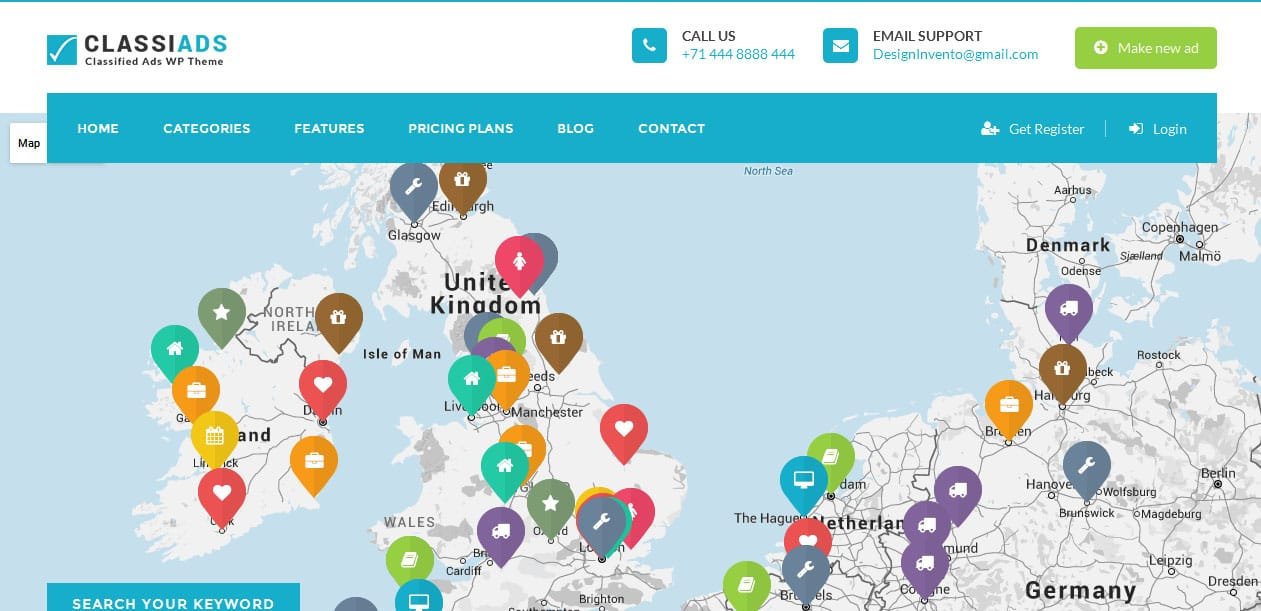Image resolution: width=1261 pixels, height=611 pixels.
Task: Click the purple truck marker in Wales
Action: tap(500, 534)
